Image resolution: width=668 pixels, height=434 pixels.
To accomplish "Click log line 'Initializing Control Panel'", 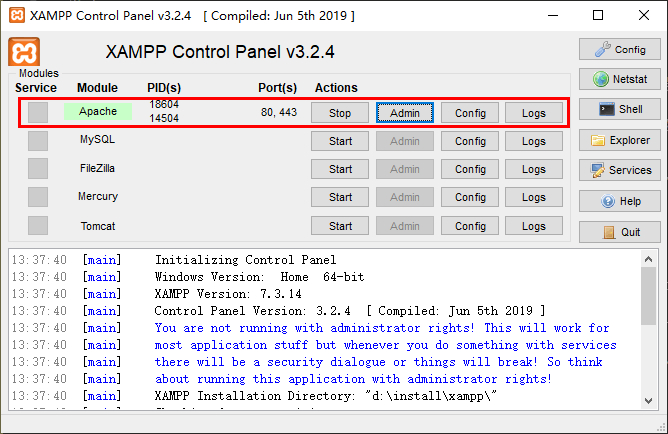I will (x=245, y=260).
